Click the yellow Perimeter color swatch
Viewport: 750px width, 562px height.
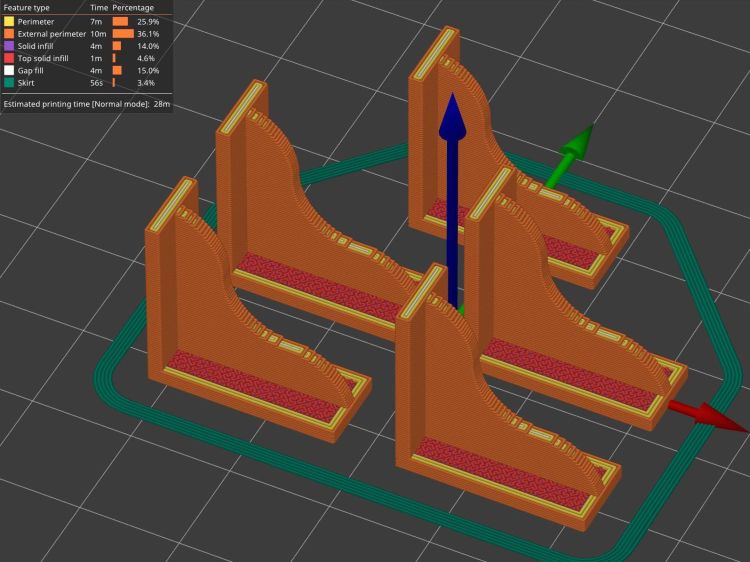[x=9, y=21]
